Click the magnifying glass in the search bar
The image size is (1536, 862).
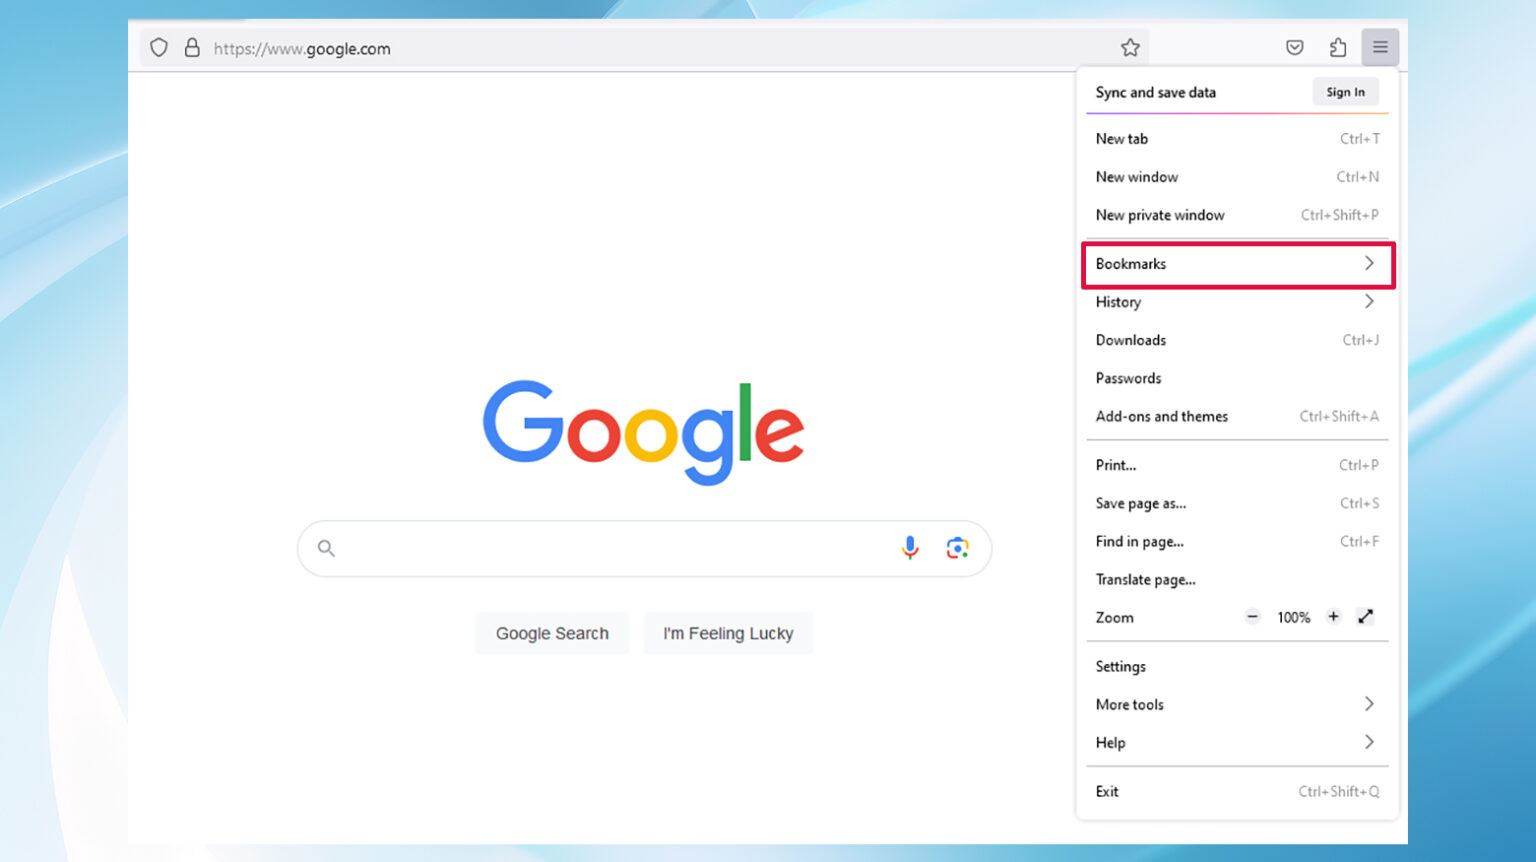click(x=326, y=548)
